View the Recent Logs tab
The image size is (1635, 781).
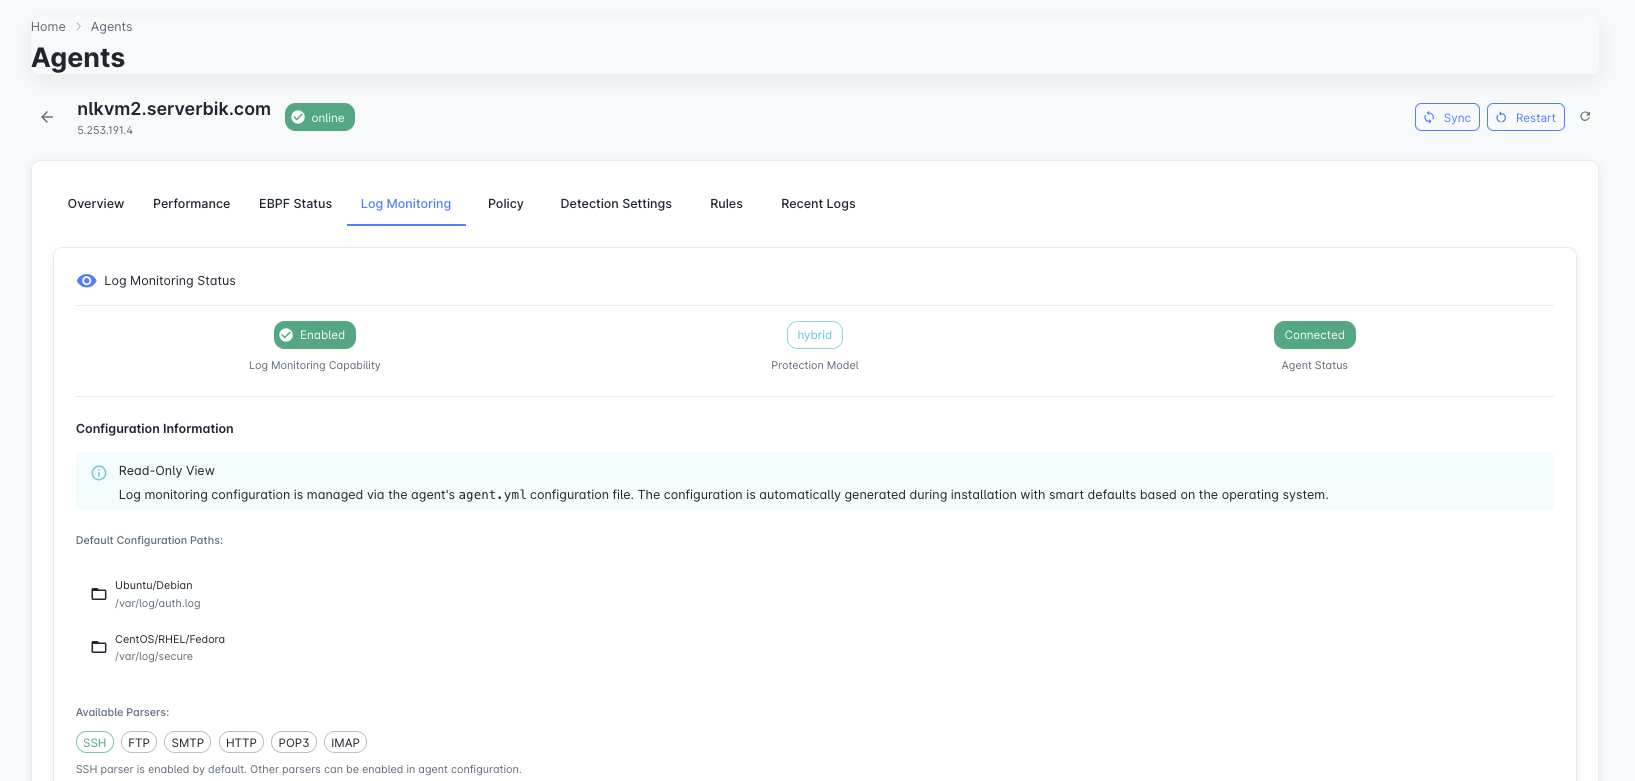pyautogui.click(x=818, y=204)
